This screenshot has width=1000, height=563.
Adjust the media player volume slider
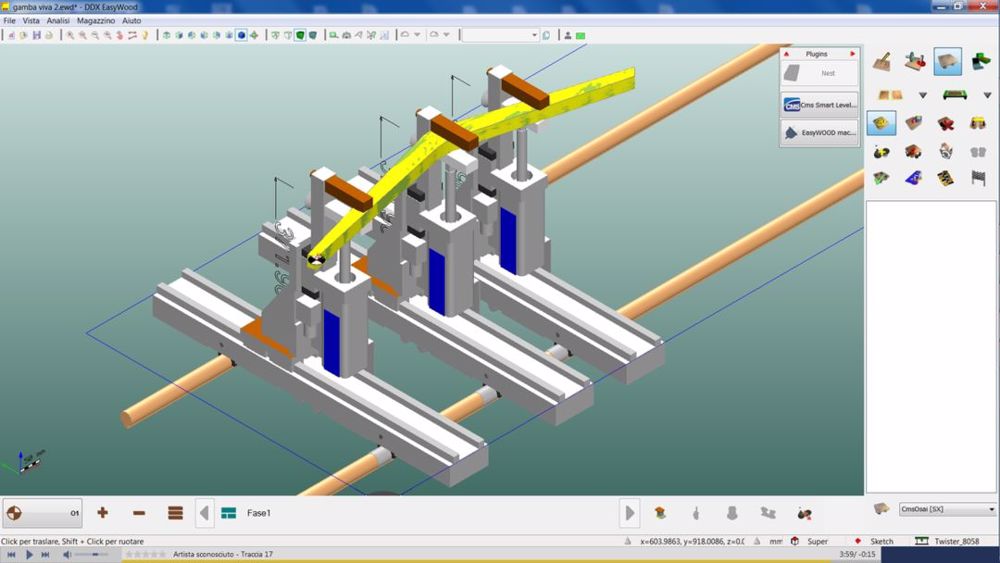point(92,554)
